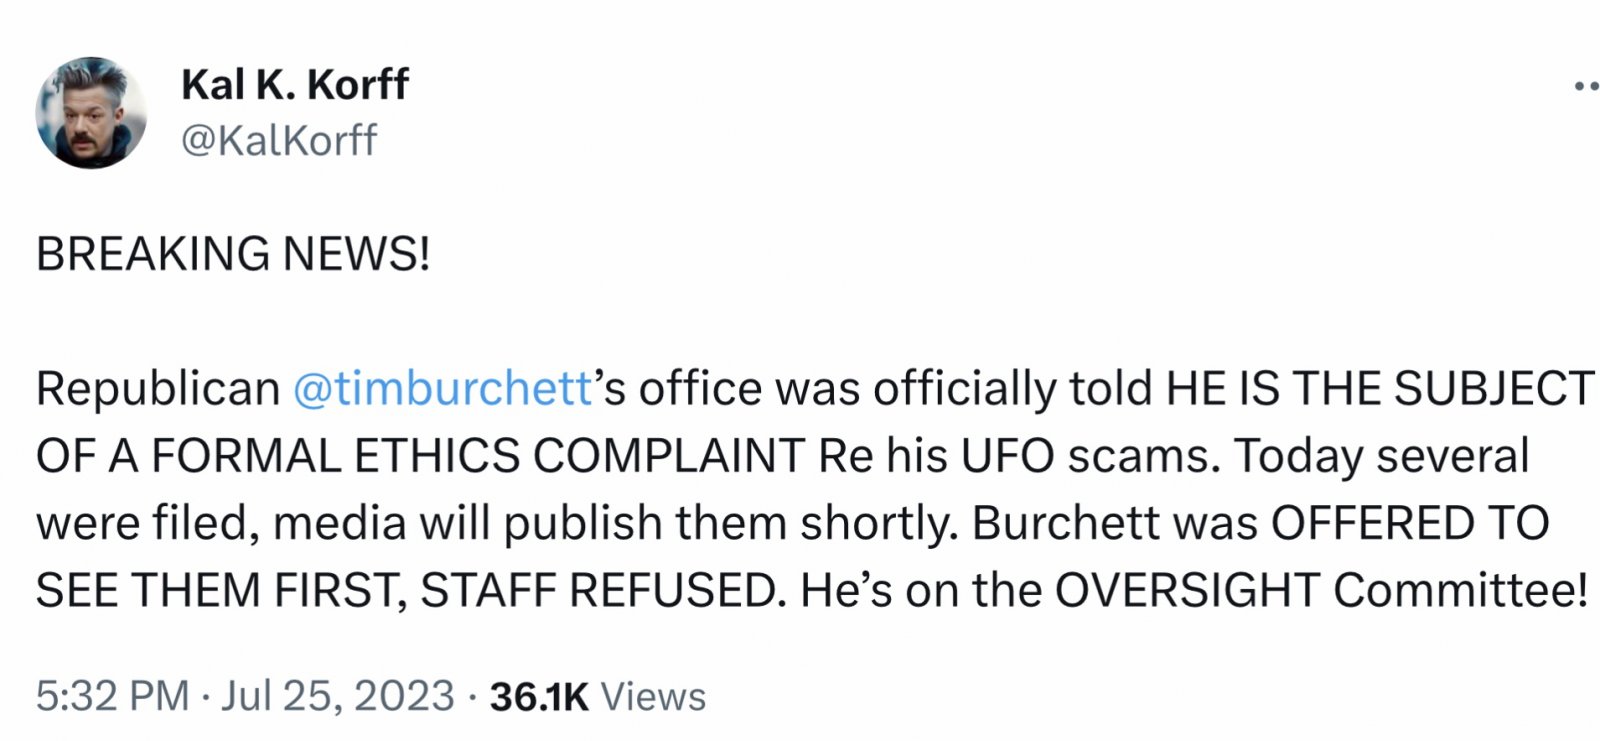Open the @timburchett mention link

(x=444, y=389)
